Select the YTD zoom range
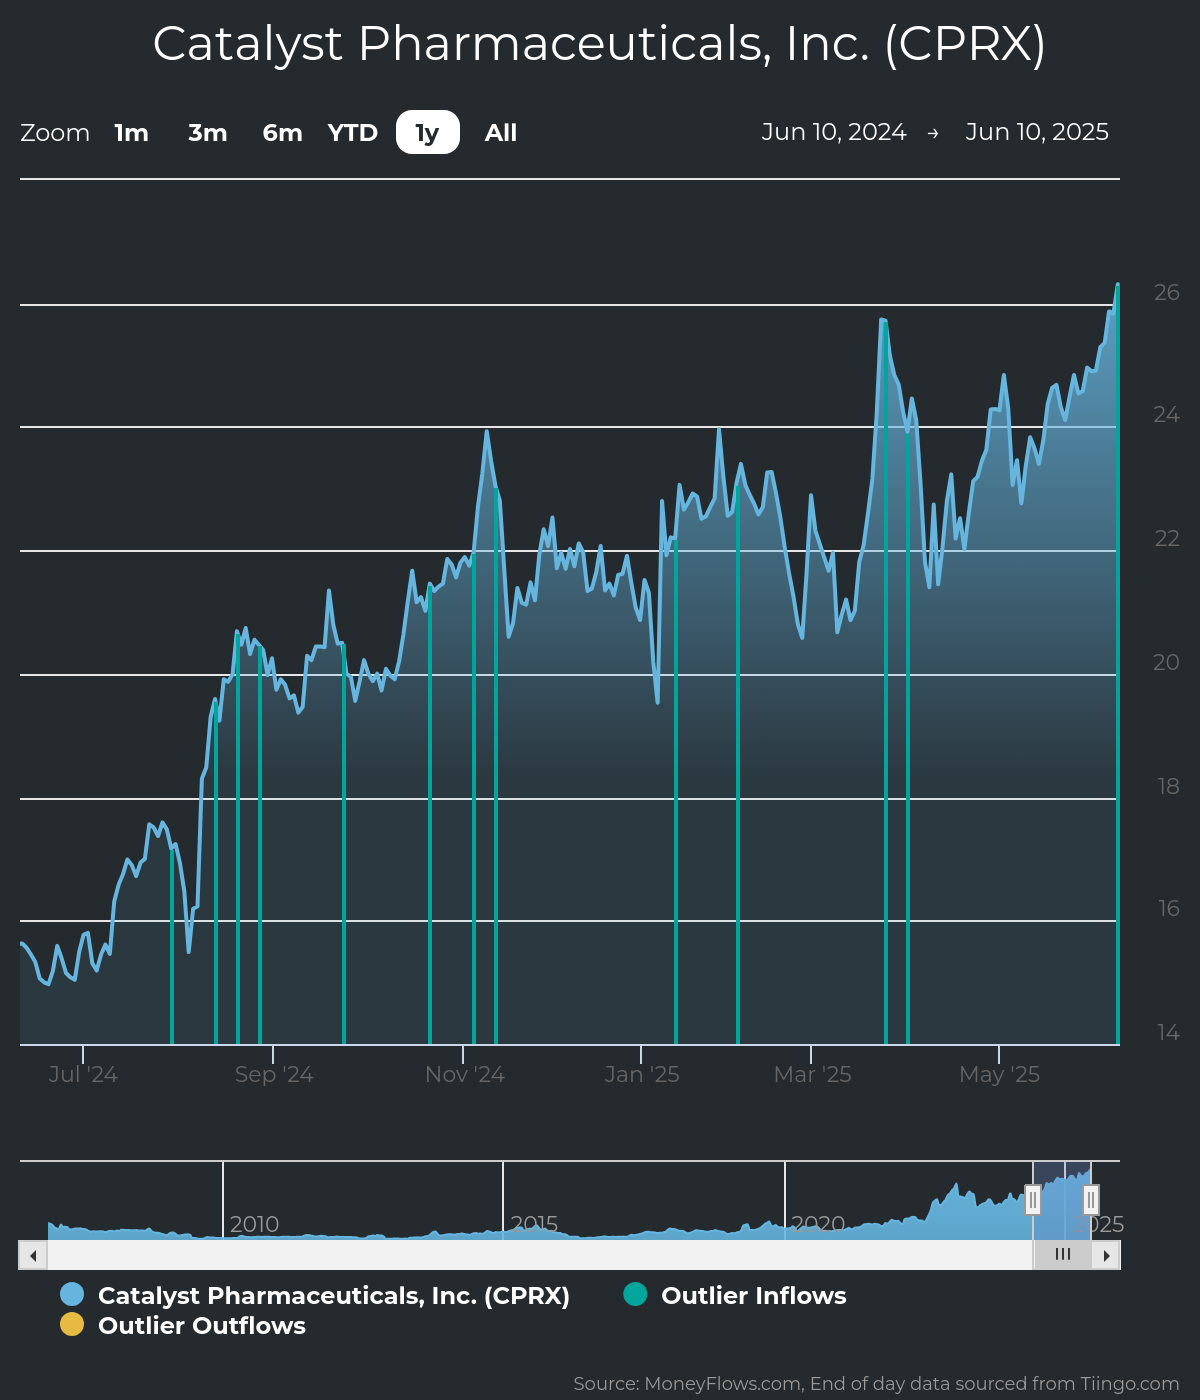 tap(353, 133)
